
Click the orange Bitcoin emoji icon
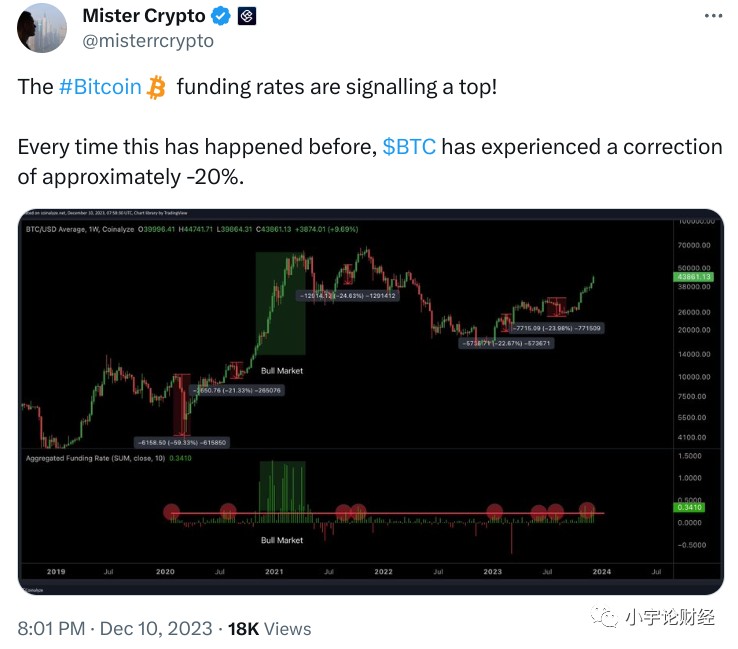click(156, 88)
